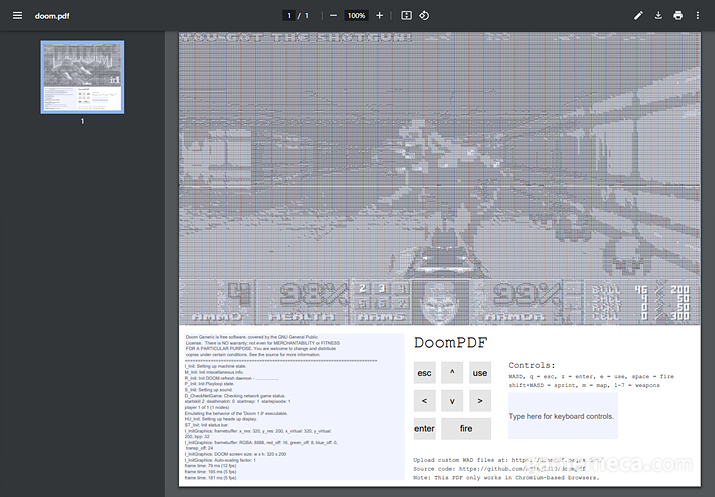Click the ARMS weapon numbers panel
Screen dimensions: 715x497
pos(381,302)
